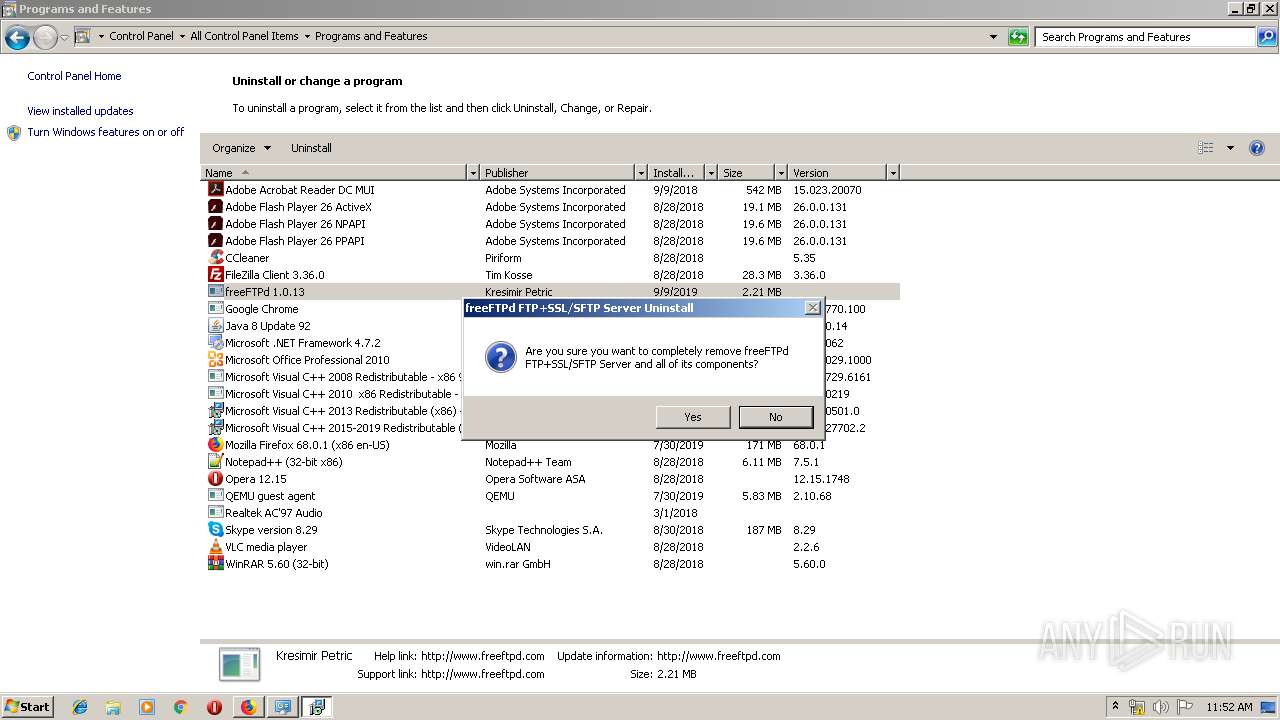Viewport: 1280px width, 720px height.
Task: Expand the Installed On column filter arrow
Action: 711,173
